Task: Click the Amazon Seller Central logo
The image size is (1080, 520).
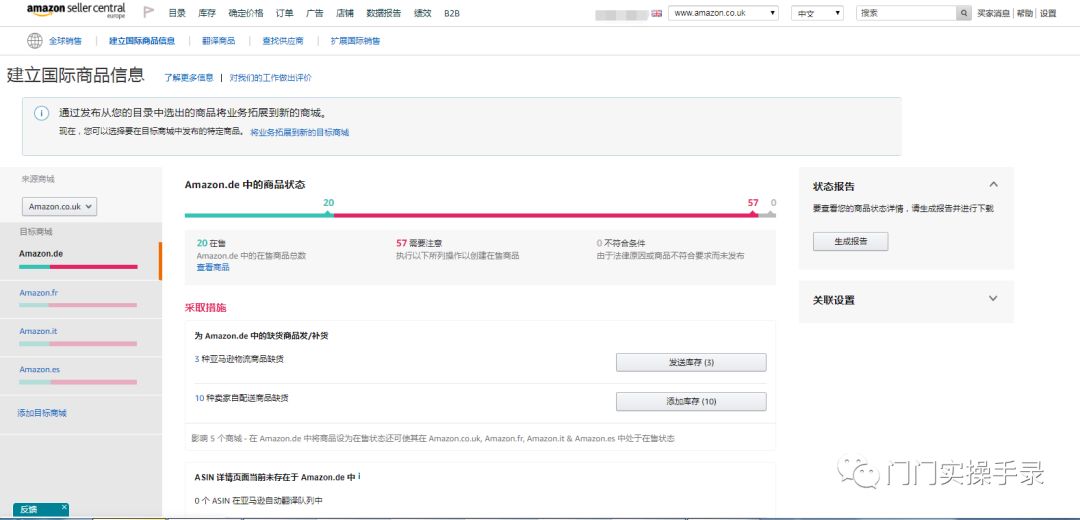Action: point(76,11)
